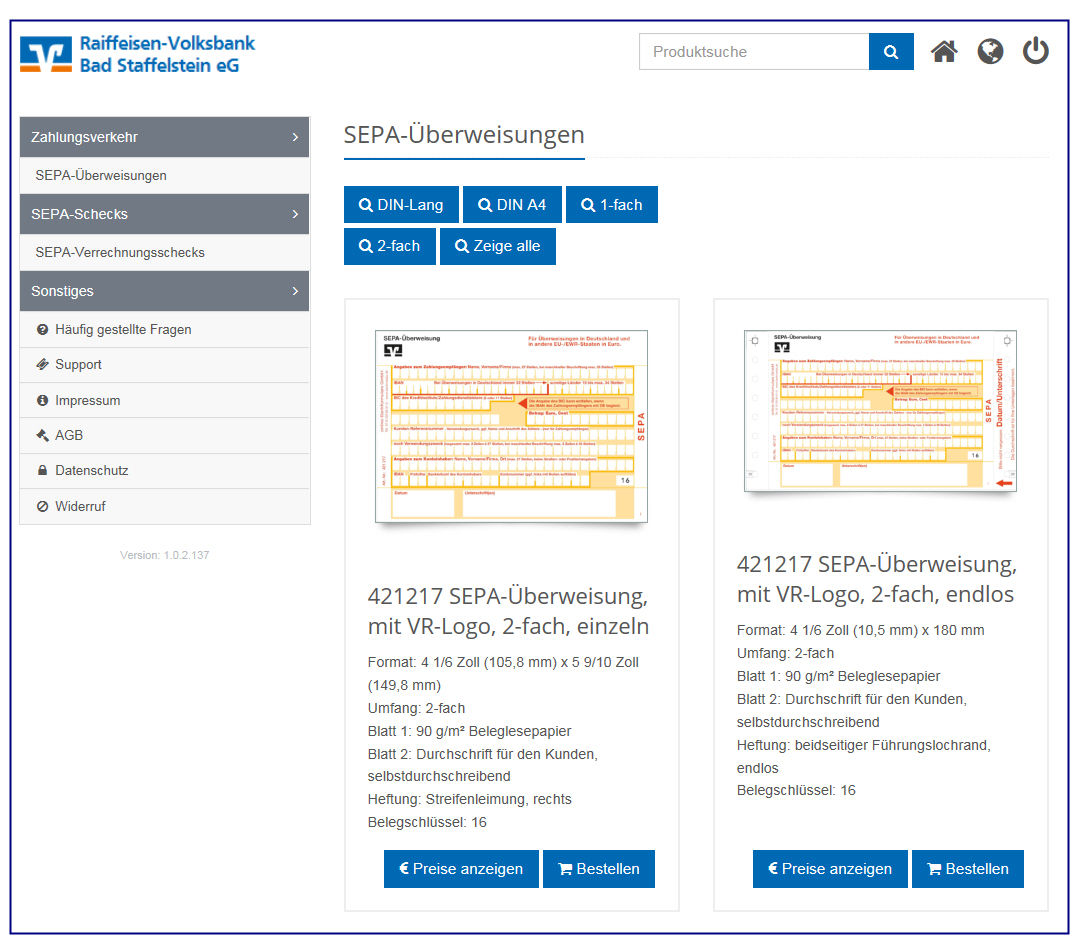The height and width of the screenshot is (949, 1074).
Task: Filter products by DIN-Lang
Action: click(x=401, y=205)
